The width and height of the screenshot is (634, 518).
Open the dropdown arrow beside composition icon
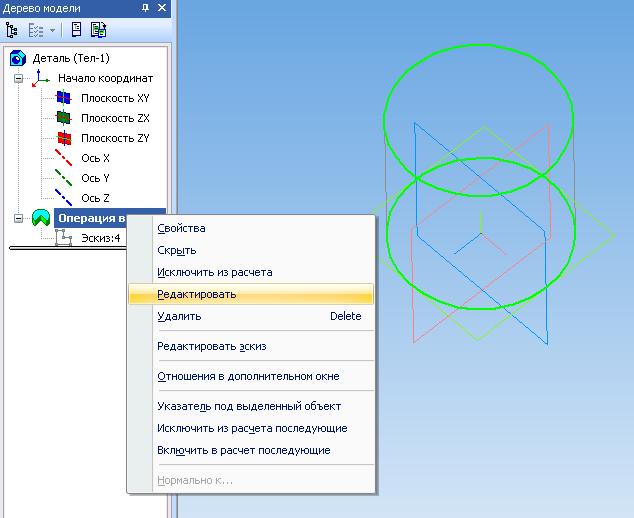52,30
